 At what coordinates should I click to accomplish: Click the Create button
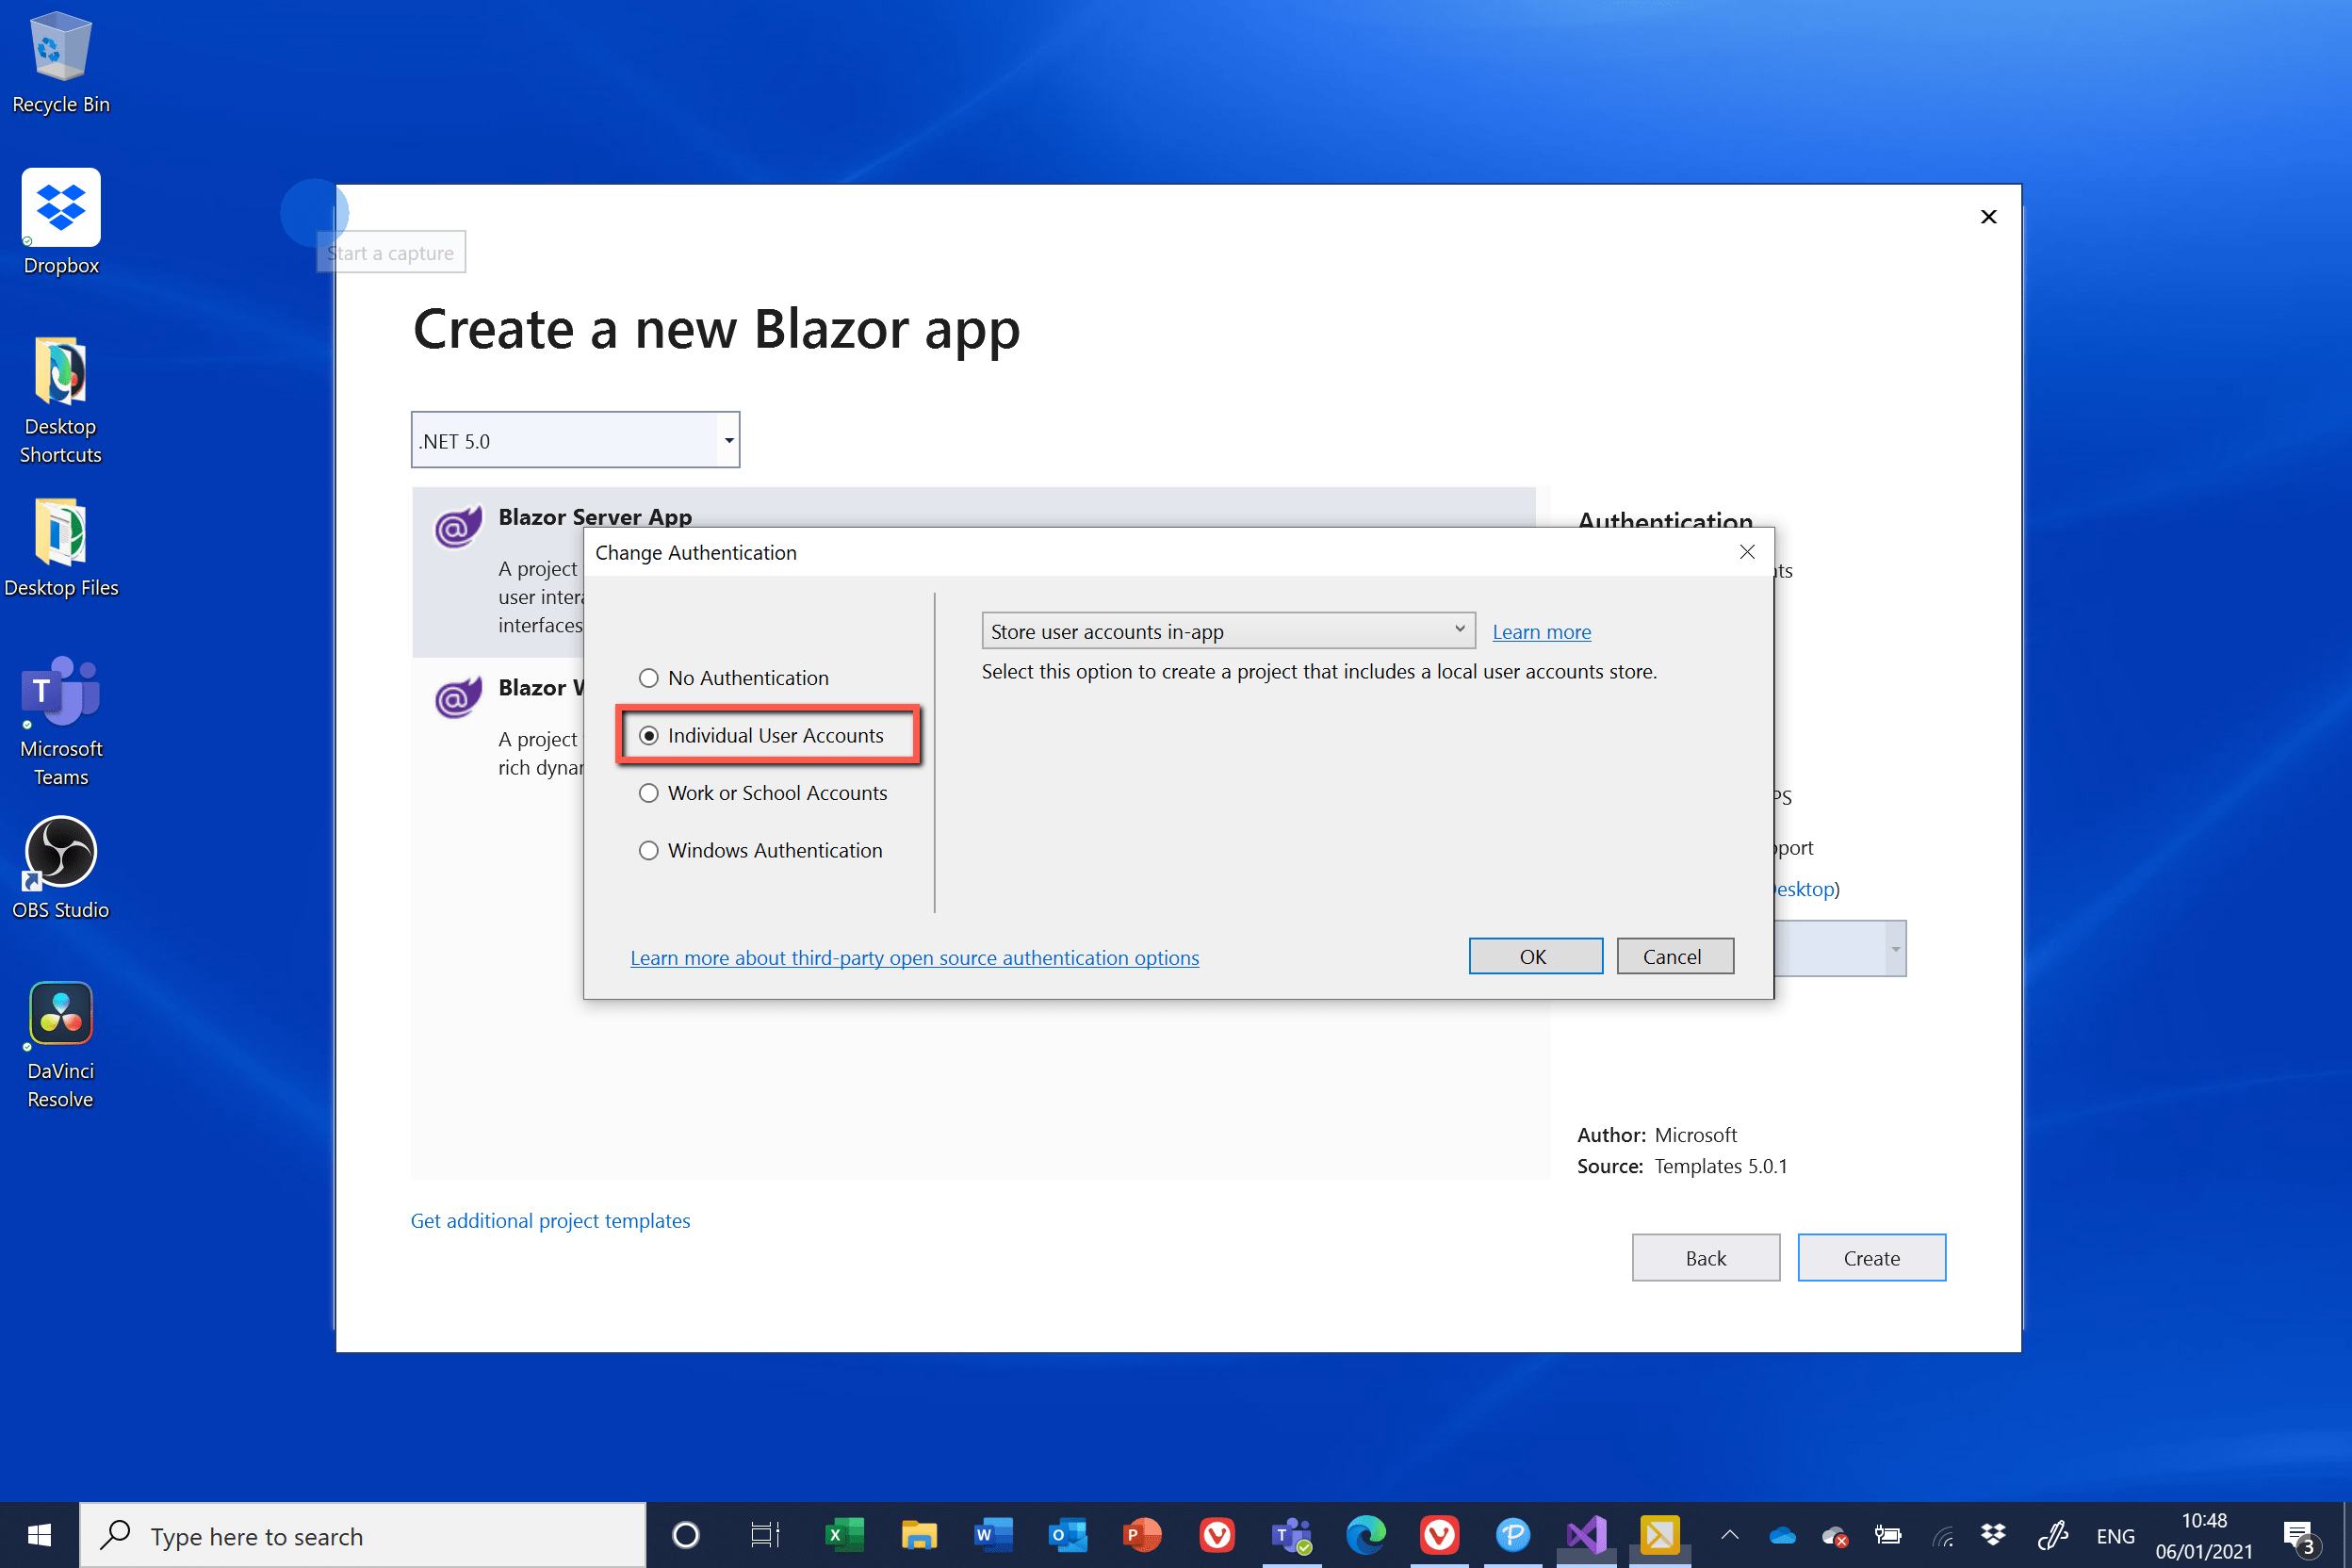coord(1871,1257)
